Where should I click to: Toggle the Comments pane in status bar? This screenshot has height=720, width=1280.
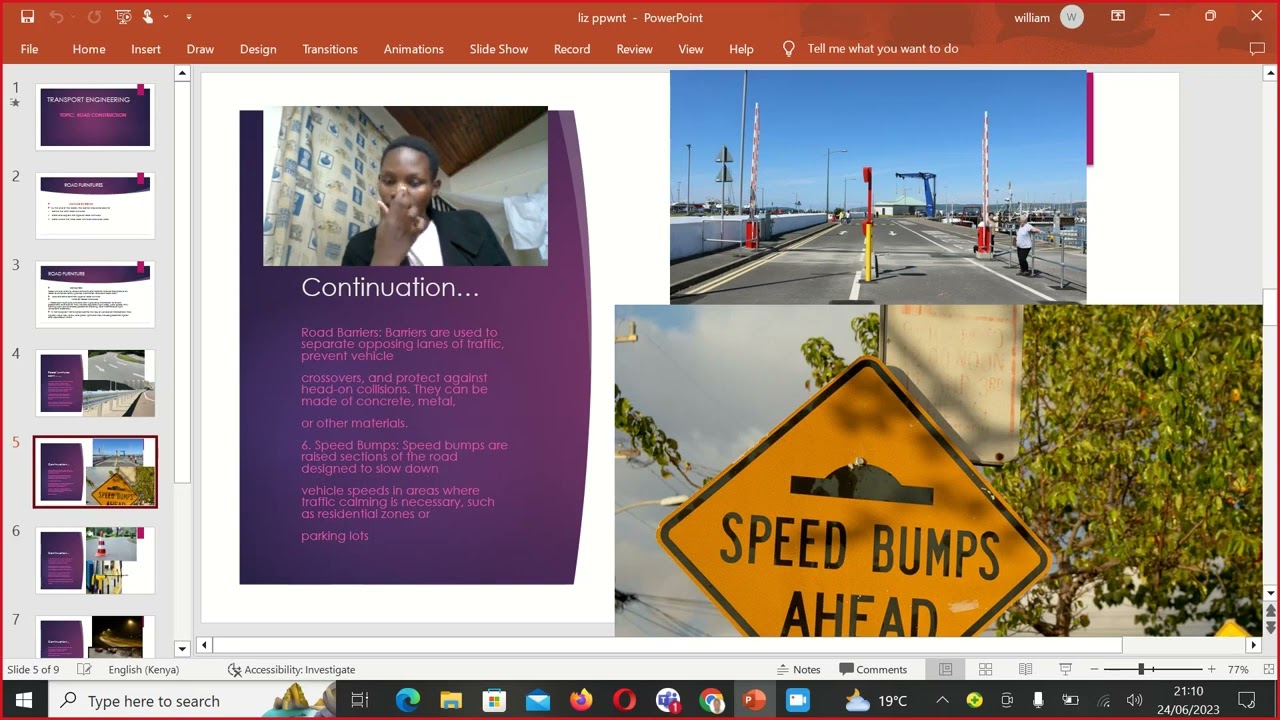click(873, 670)
